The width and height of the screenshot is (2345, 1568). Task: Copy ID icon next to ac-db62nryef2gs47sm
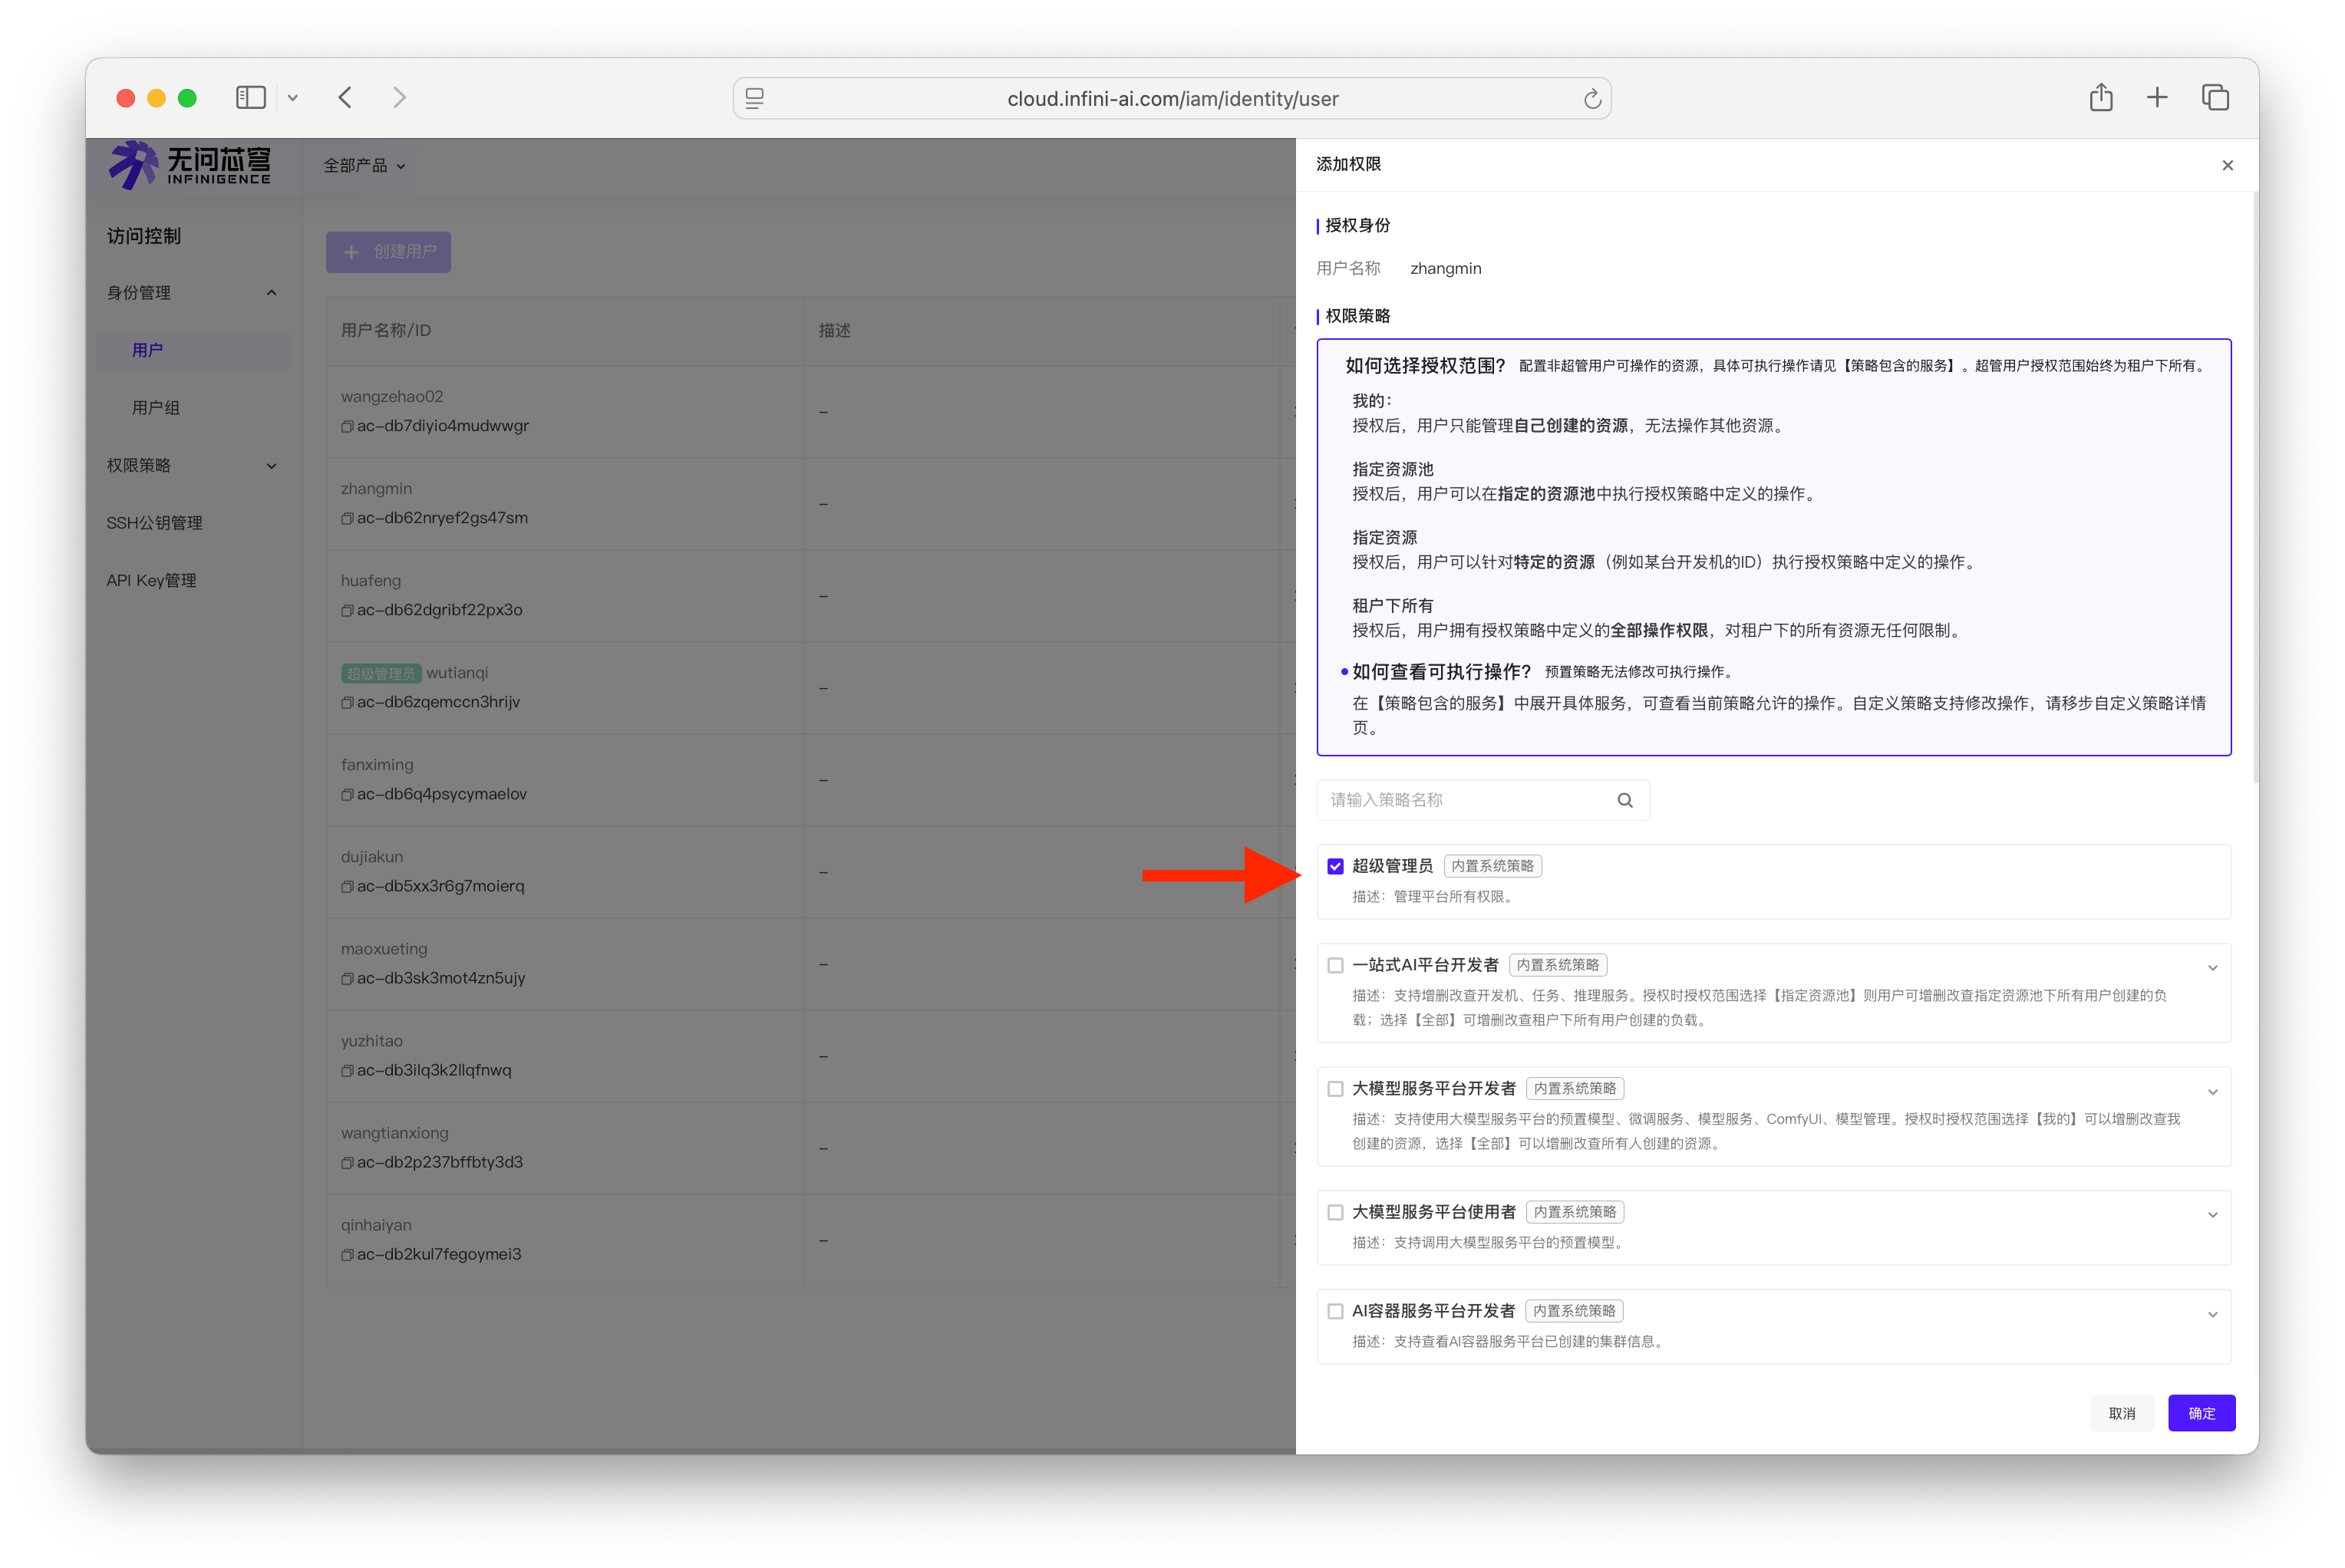click(347, 518)
